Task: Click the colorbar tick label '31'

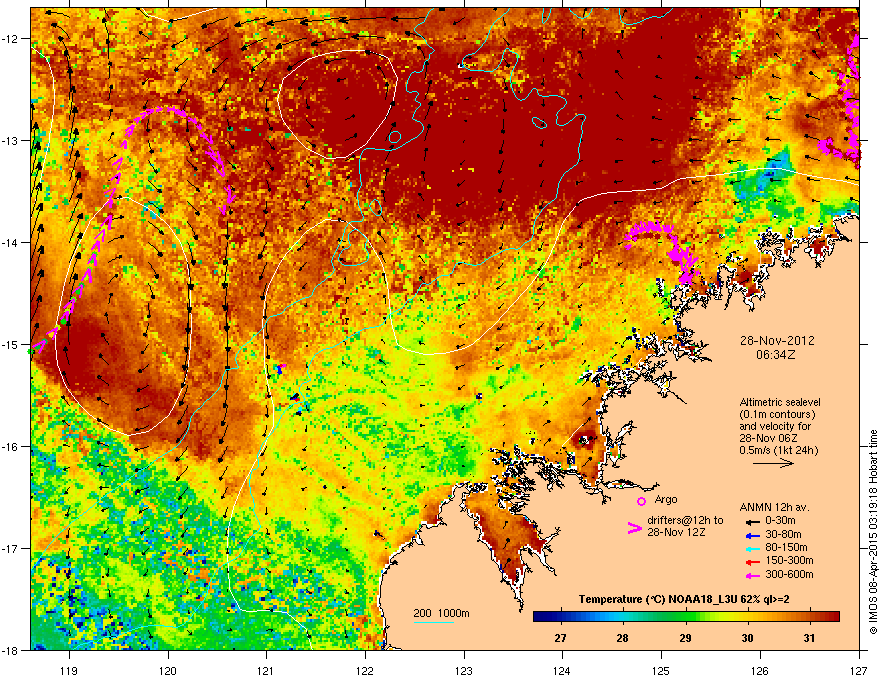Action: coord(809,638)
